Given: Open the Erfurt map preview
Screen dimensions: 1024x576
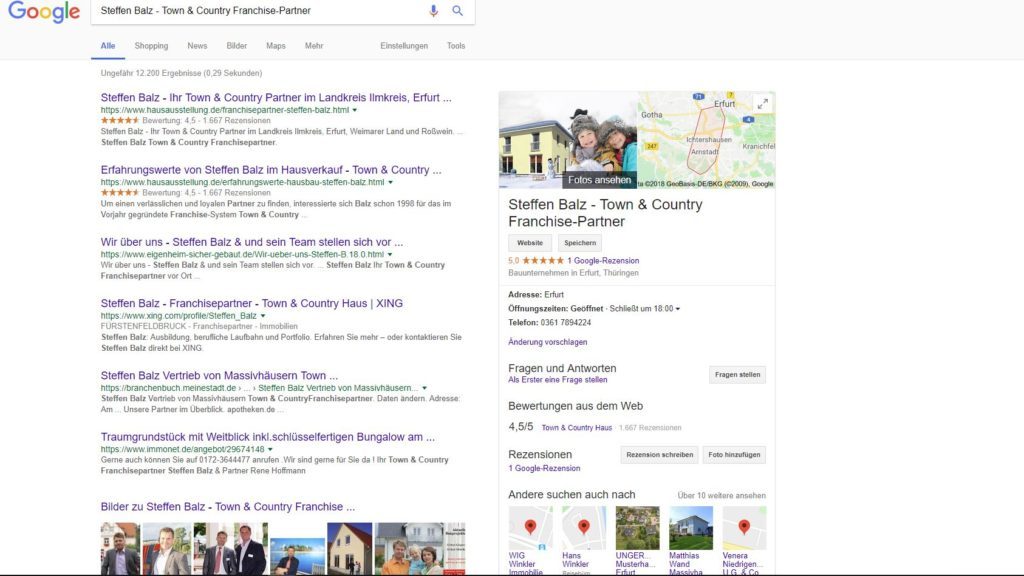Looking at the screenshot, I should click(706, 140).
